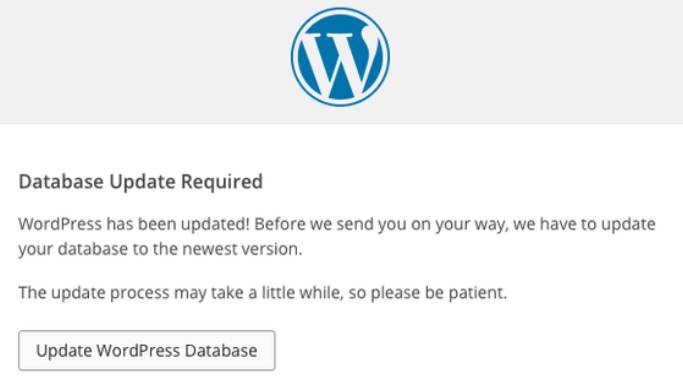Click the word Update in the heading

(142, 182)
